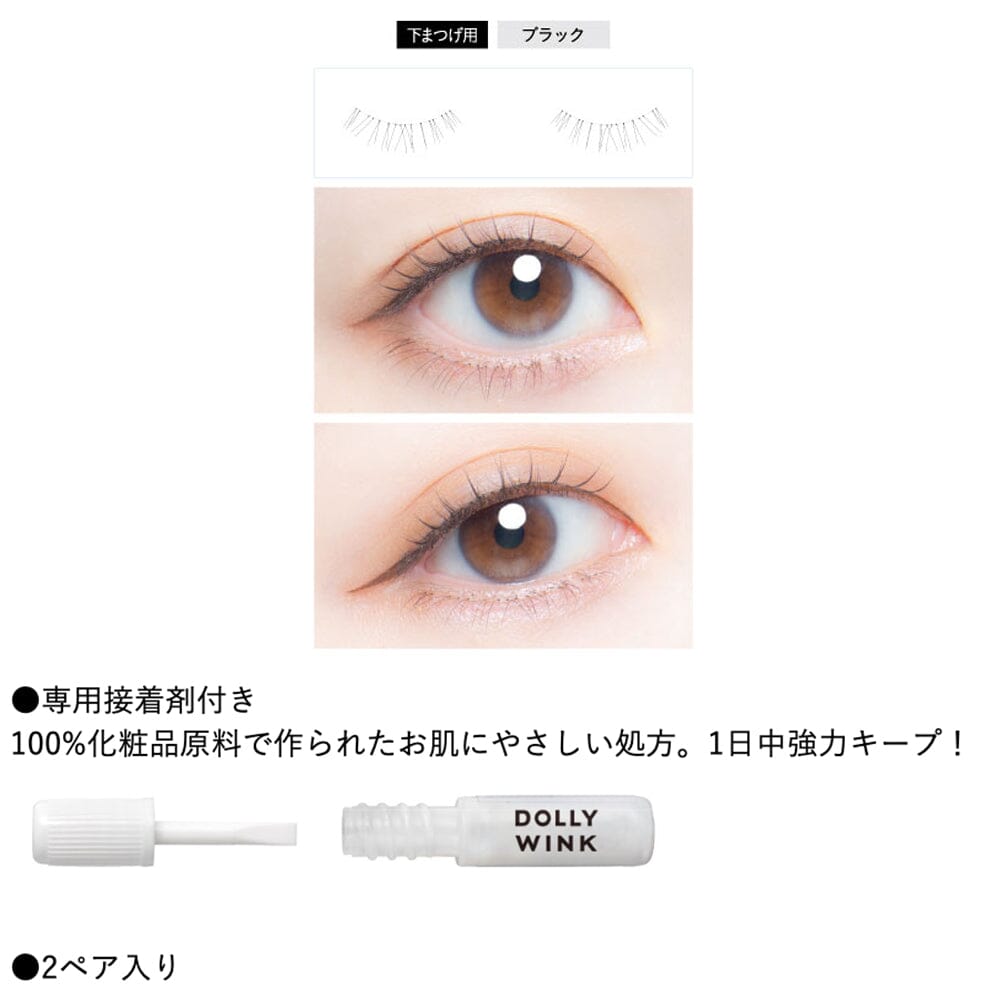The width and height of the screenshot is (1000, 1000).
Task: Click the 専用接着剤付き heading text
Action: [x=149, y=700]
